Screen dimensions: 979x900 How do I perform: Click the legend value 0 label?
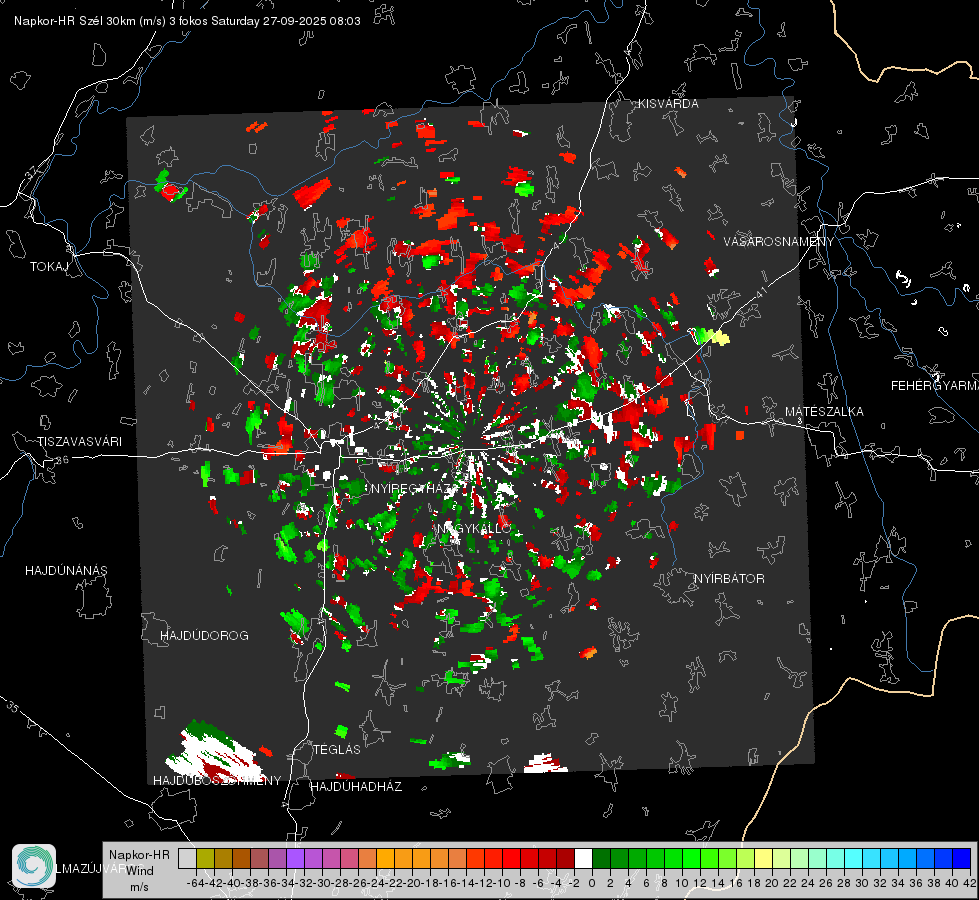coord(592,883)
